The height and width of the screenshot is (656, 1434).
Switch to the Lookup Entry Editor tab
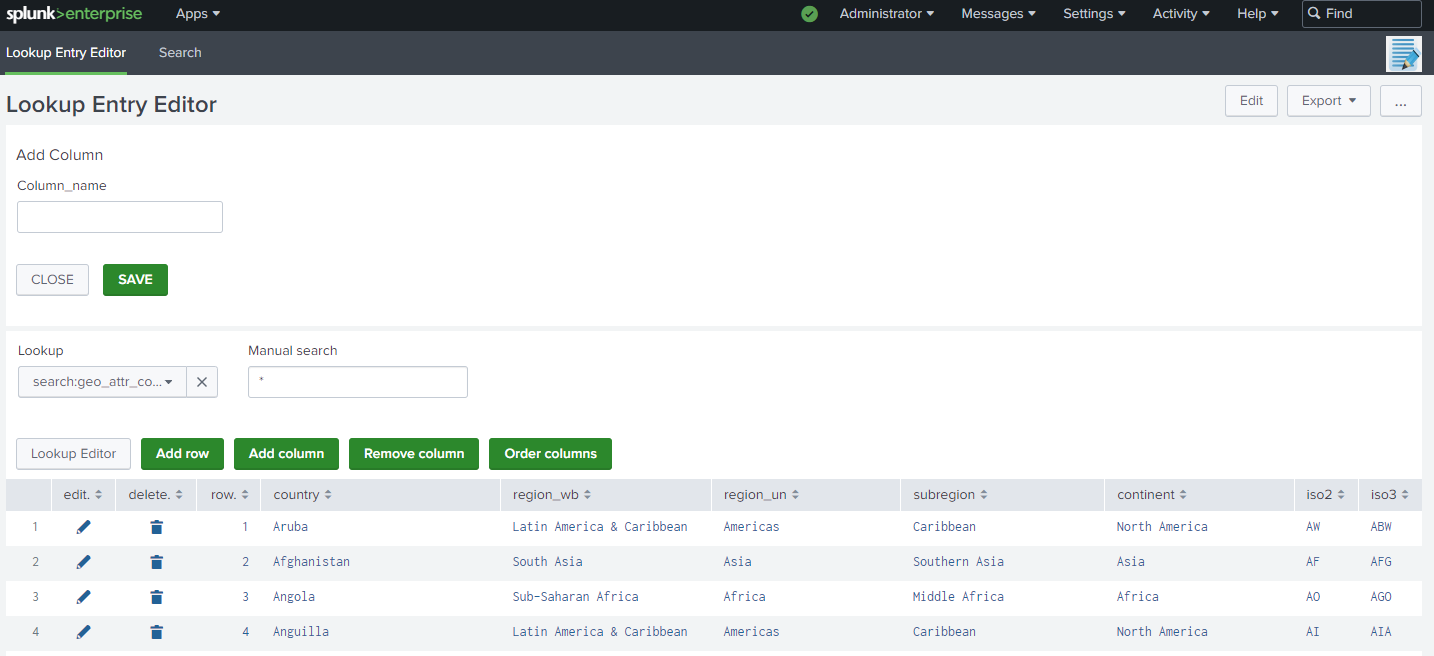66,53
